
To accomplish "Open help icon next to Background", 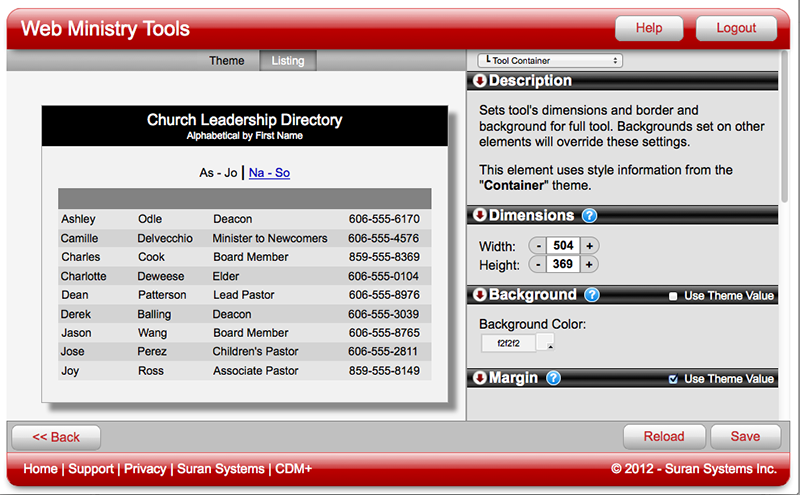I will (x=592, y=295).
